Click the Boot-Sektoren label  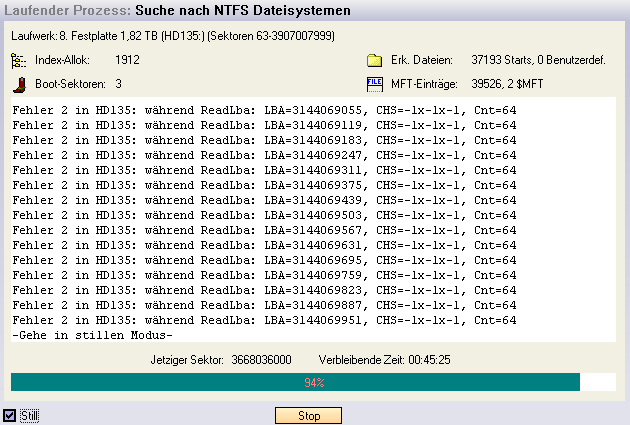pos(70,84)
